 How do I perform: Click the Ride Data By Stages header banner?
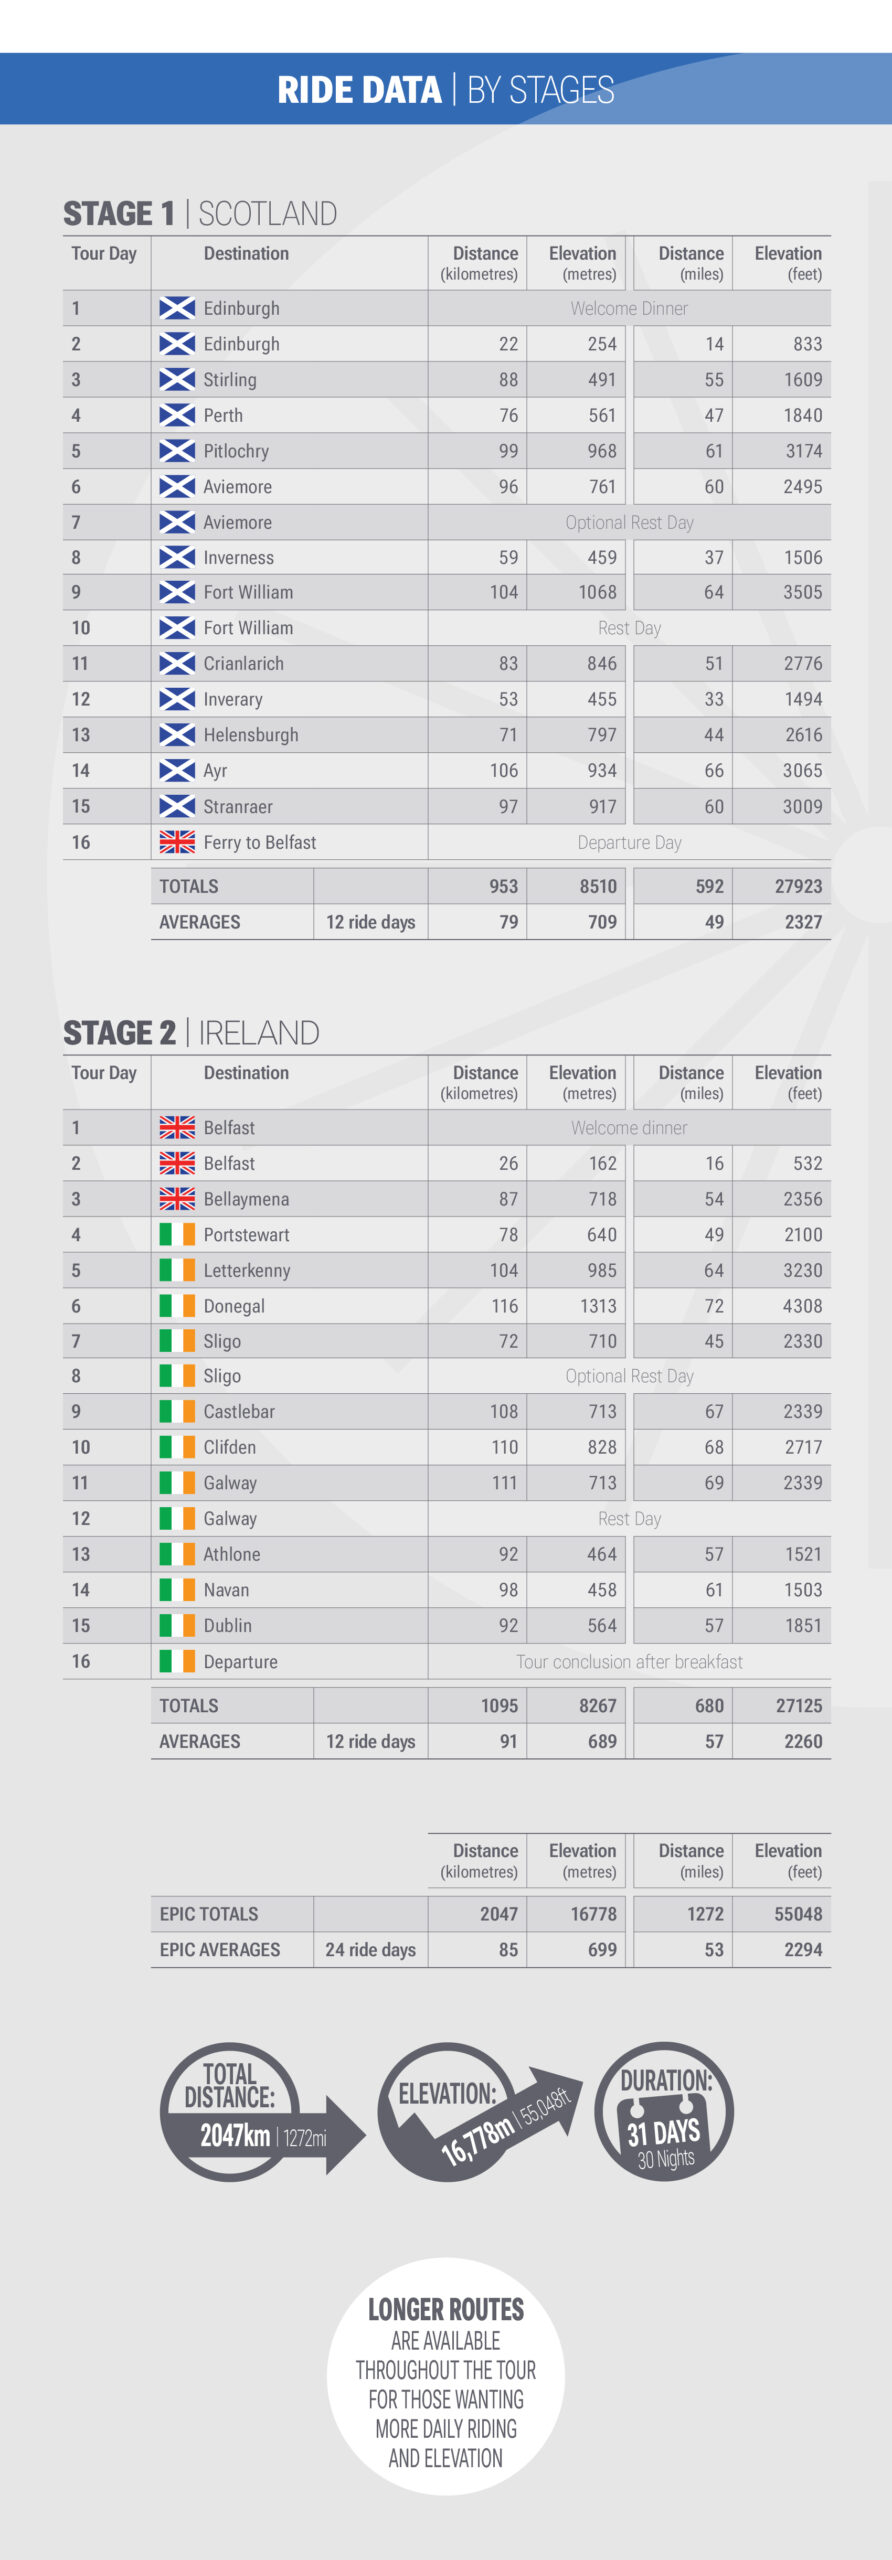click(446, 89)
